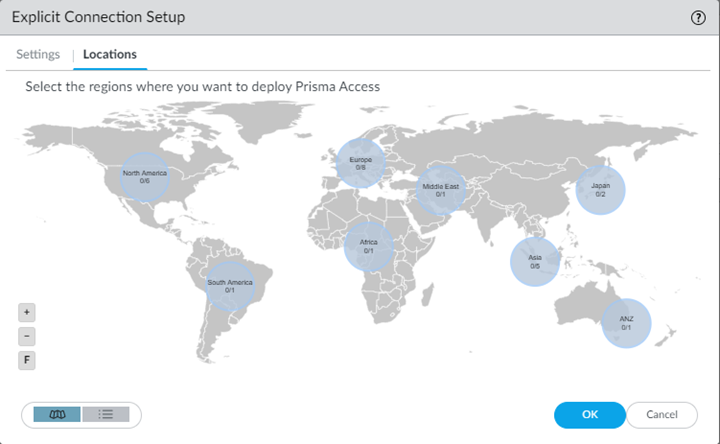Screen dimensions: 720x444
Task: Pick the Japan region bubble
Action: (600, 190)
